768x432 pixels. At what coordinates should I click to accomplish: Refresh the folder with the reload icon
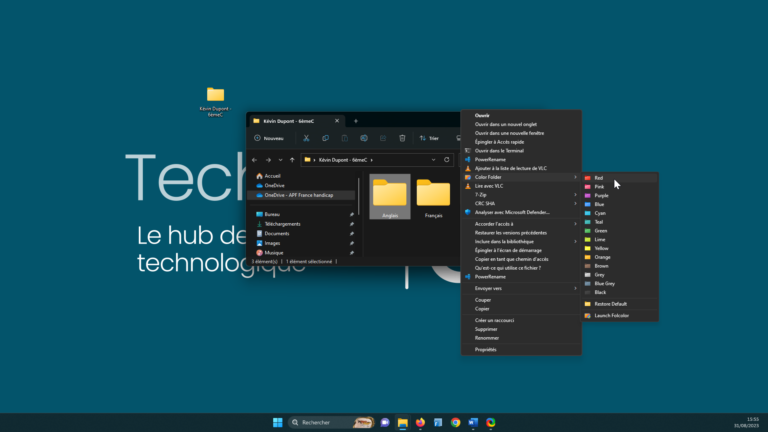[446, 160]
